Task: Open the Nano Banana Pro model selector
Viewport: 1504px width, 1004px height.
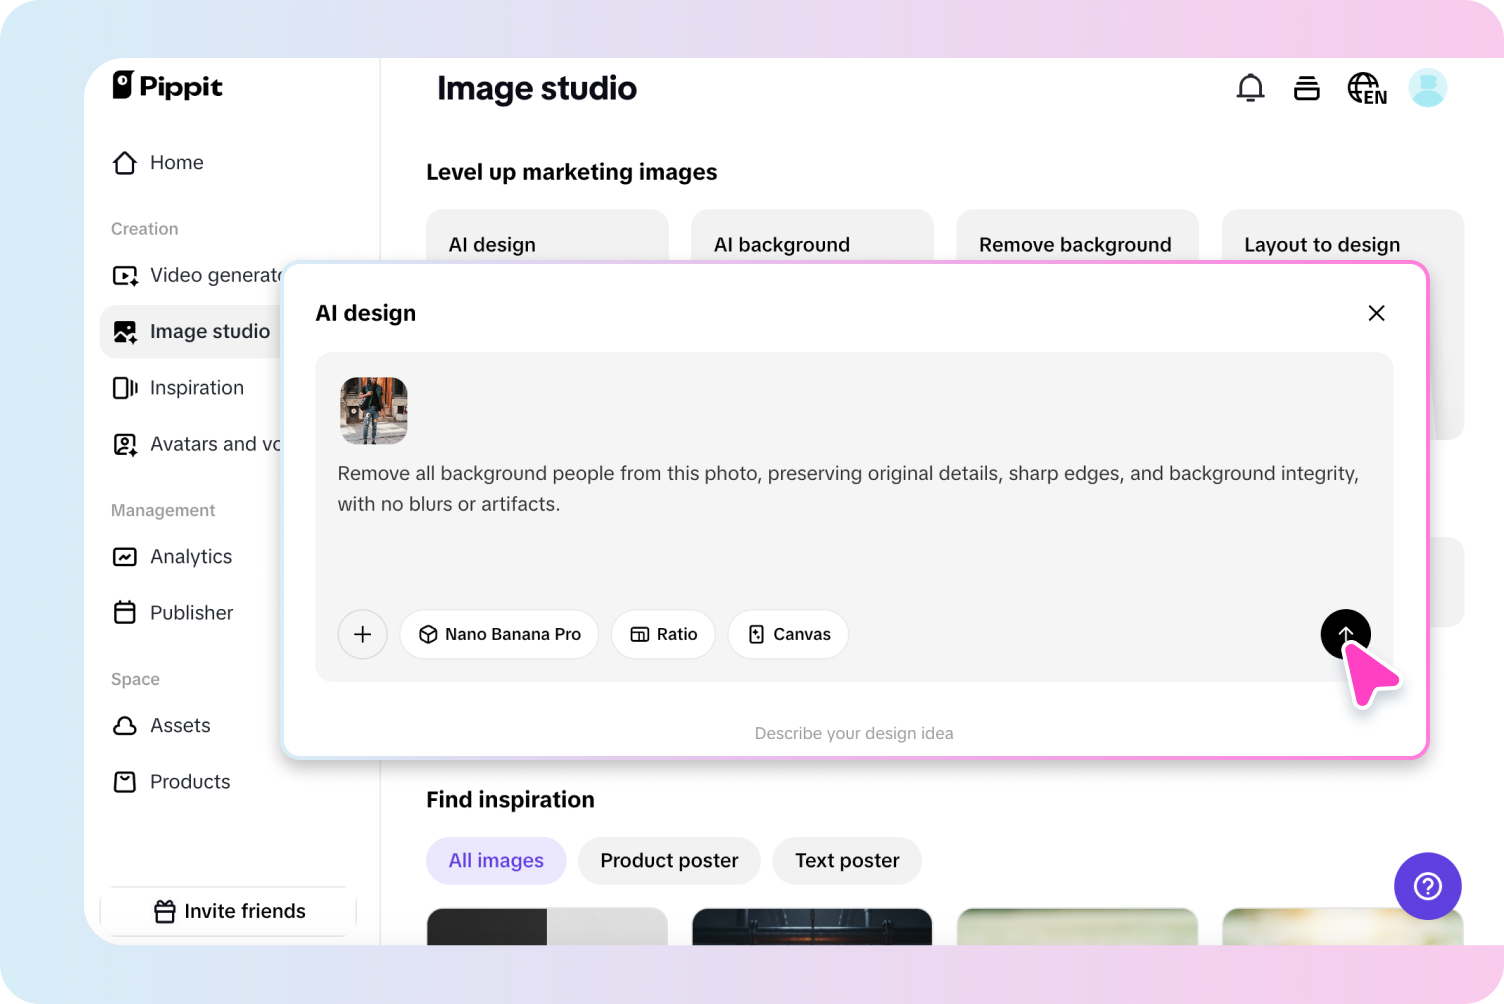Action: click(x=498, y=634)
